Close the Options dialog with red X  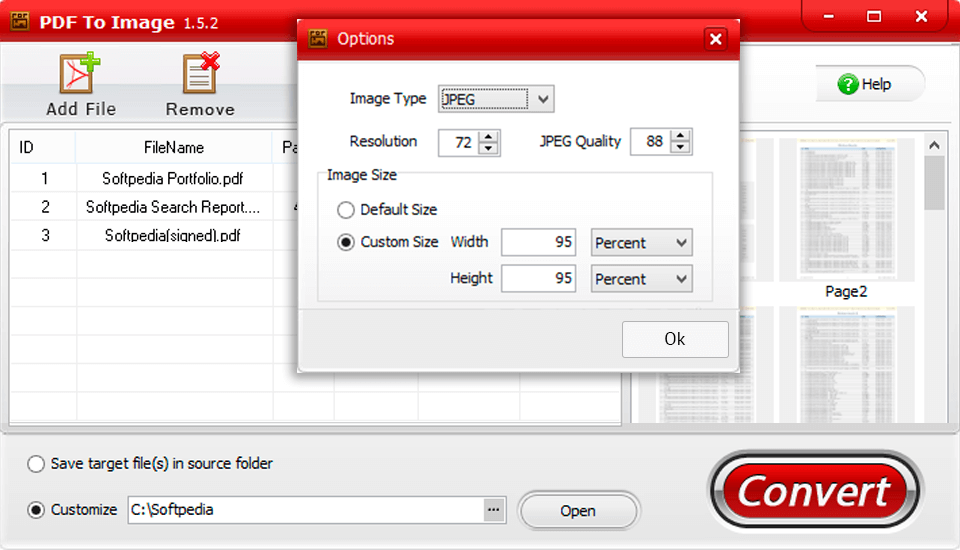(715, 39)
